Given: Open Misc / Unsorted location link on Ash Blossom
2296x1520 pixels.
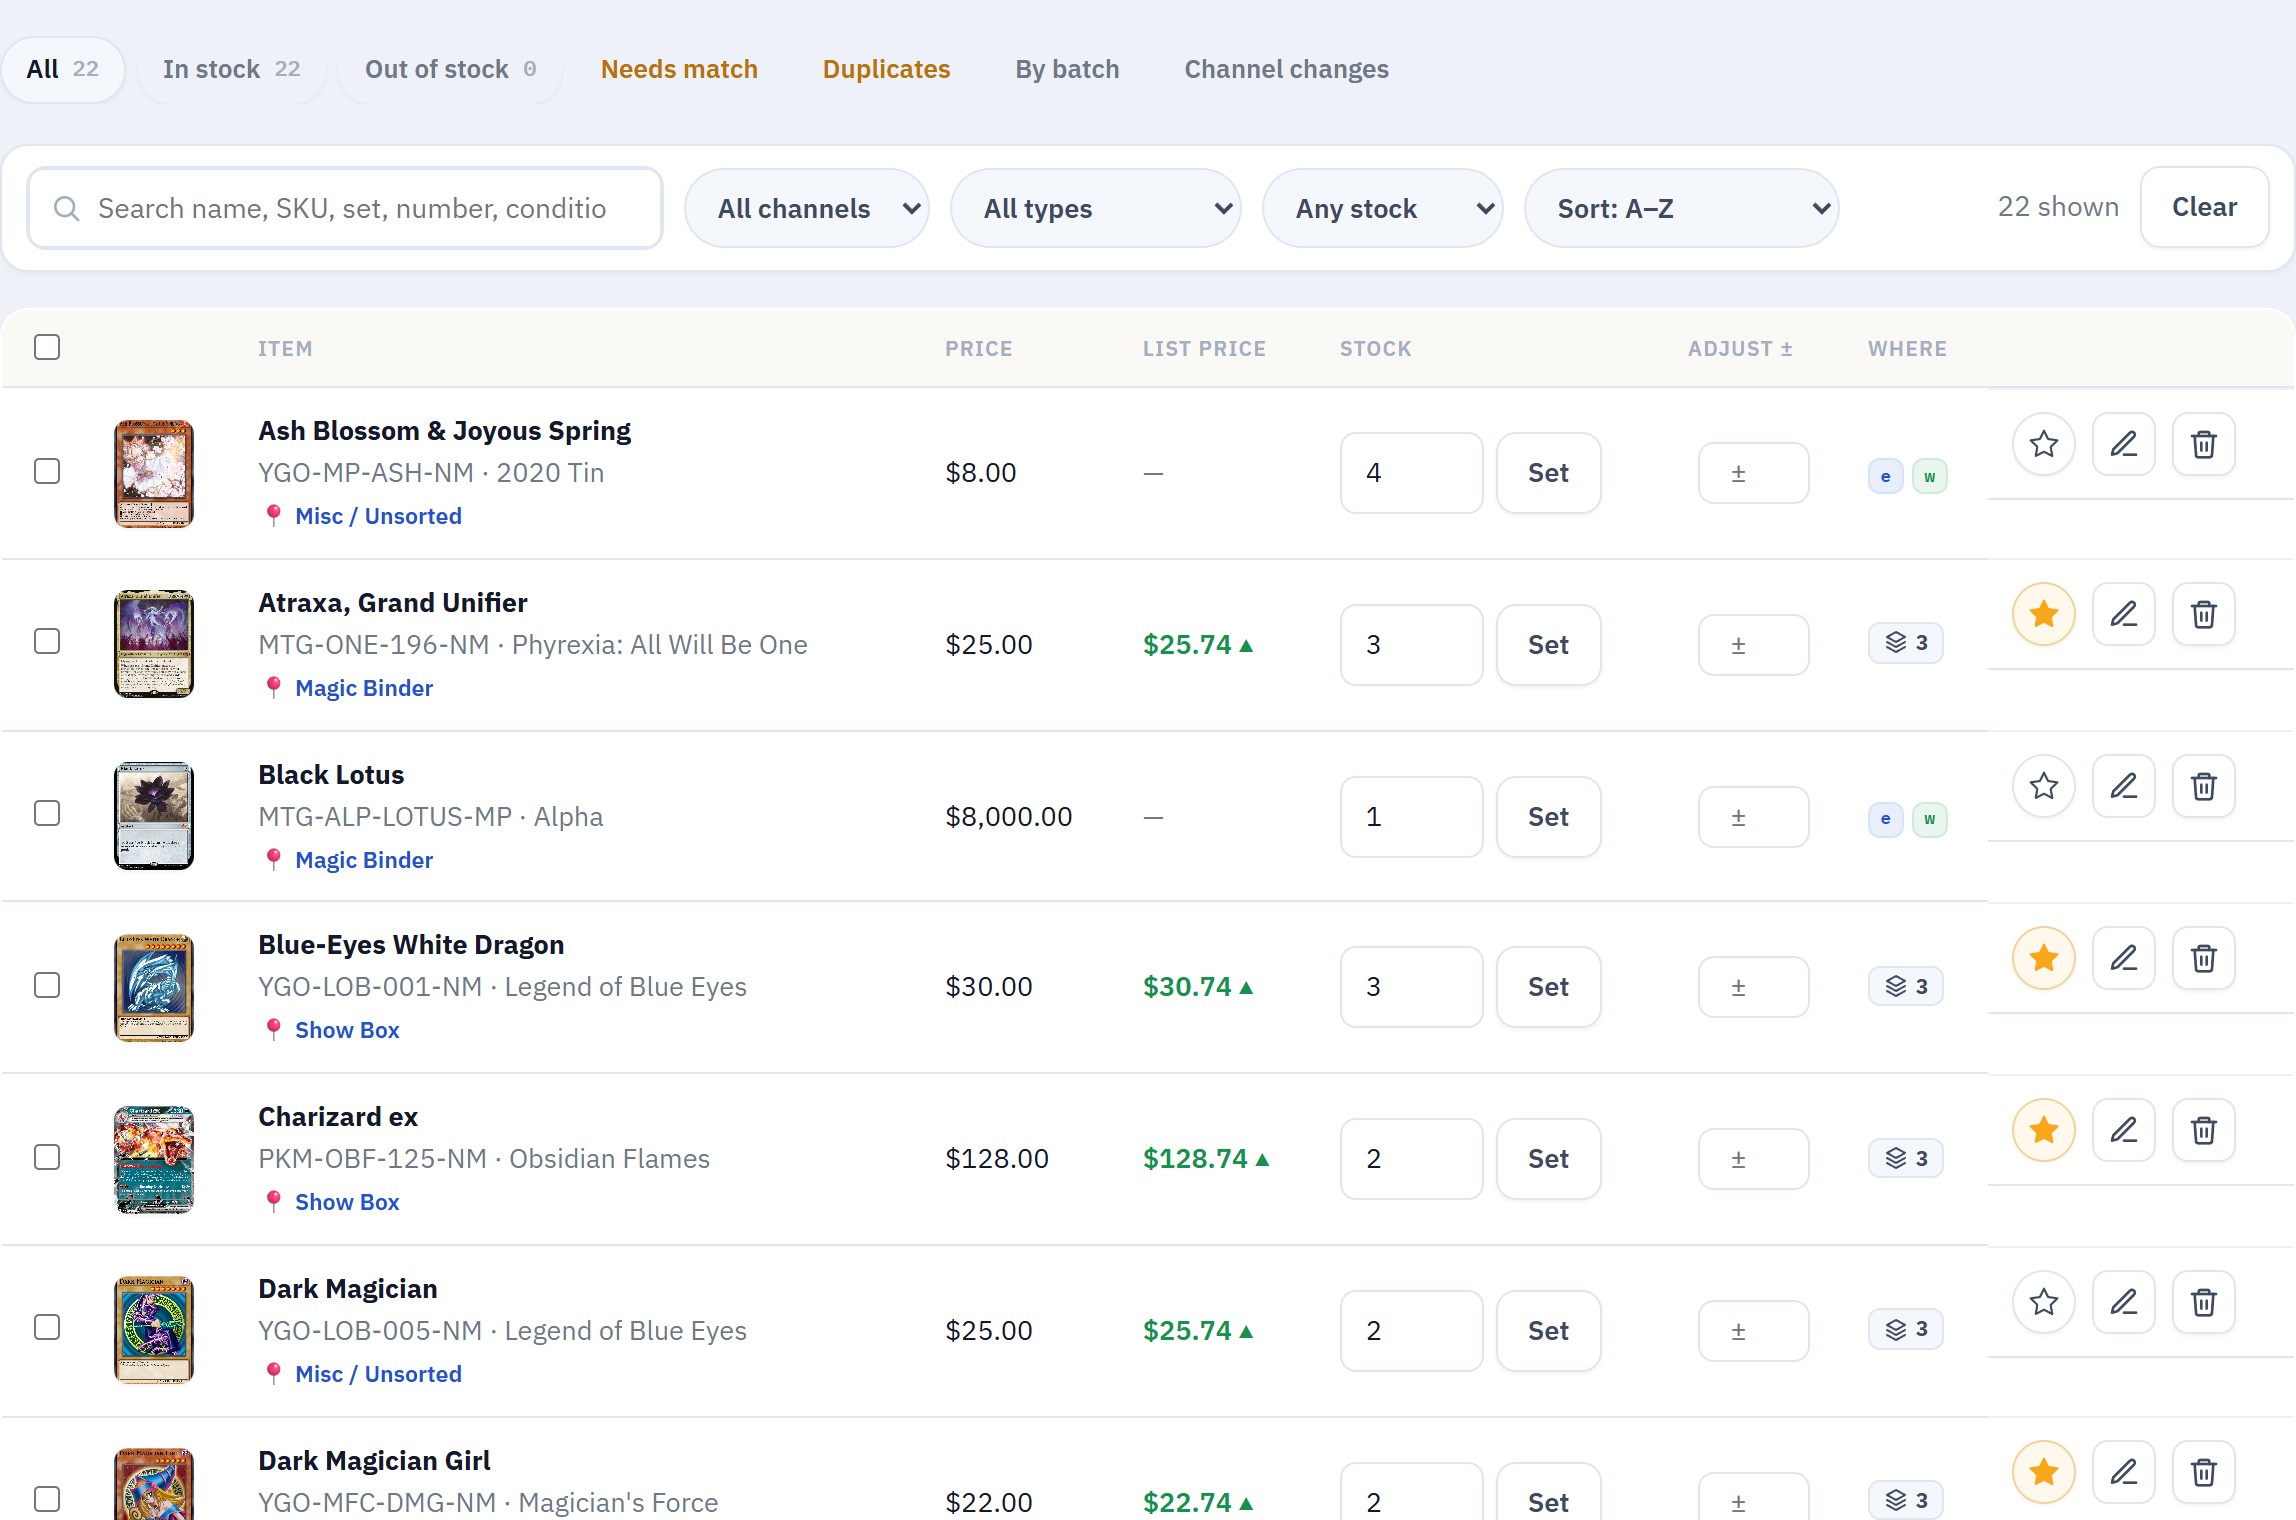Looking at the screenshot, I should point(378,516).
